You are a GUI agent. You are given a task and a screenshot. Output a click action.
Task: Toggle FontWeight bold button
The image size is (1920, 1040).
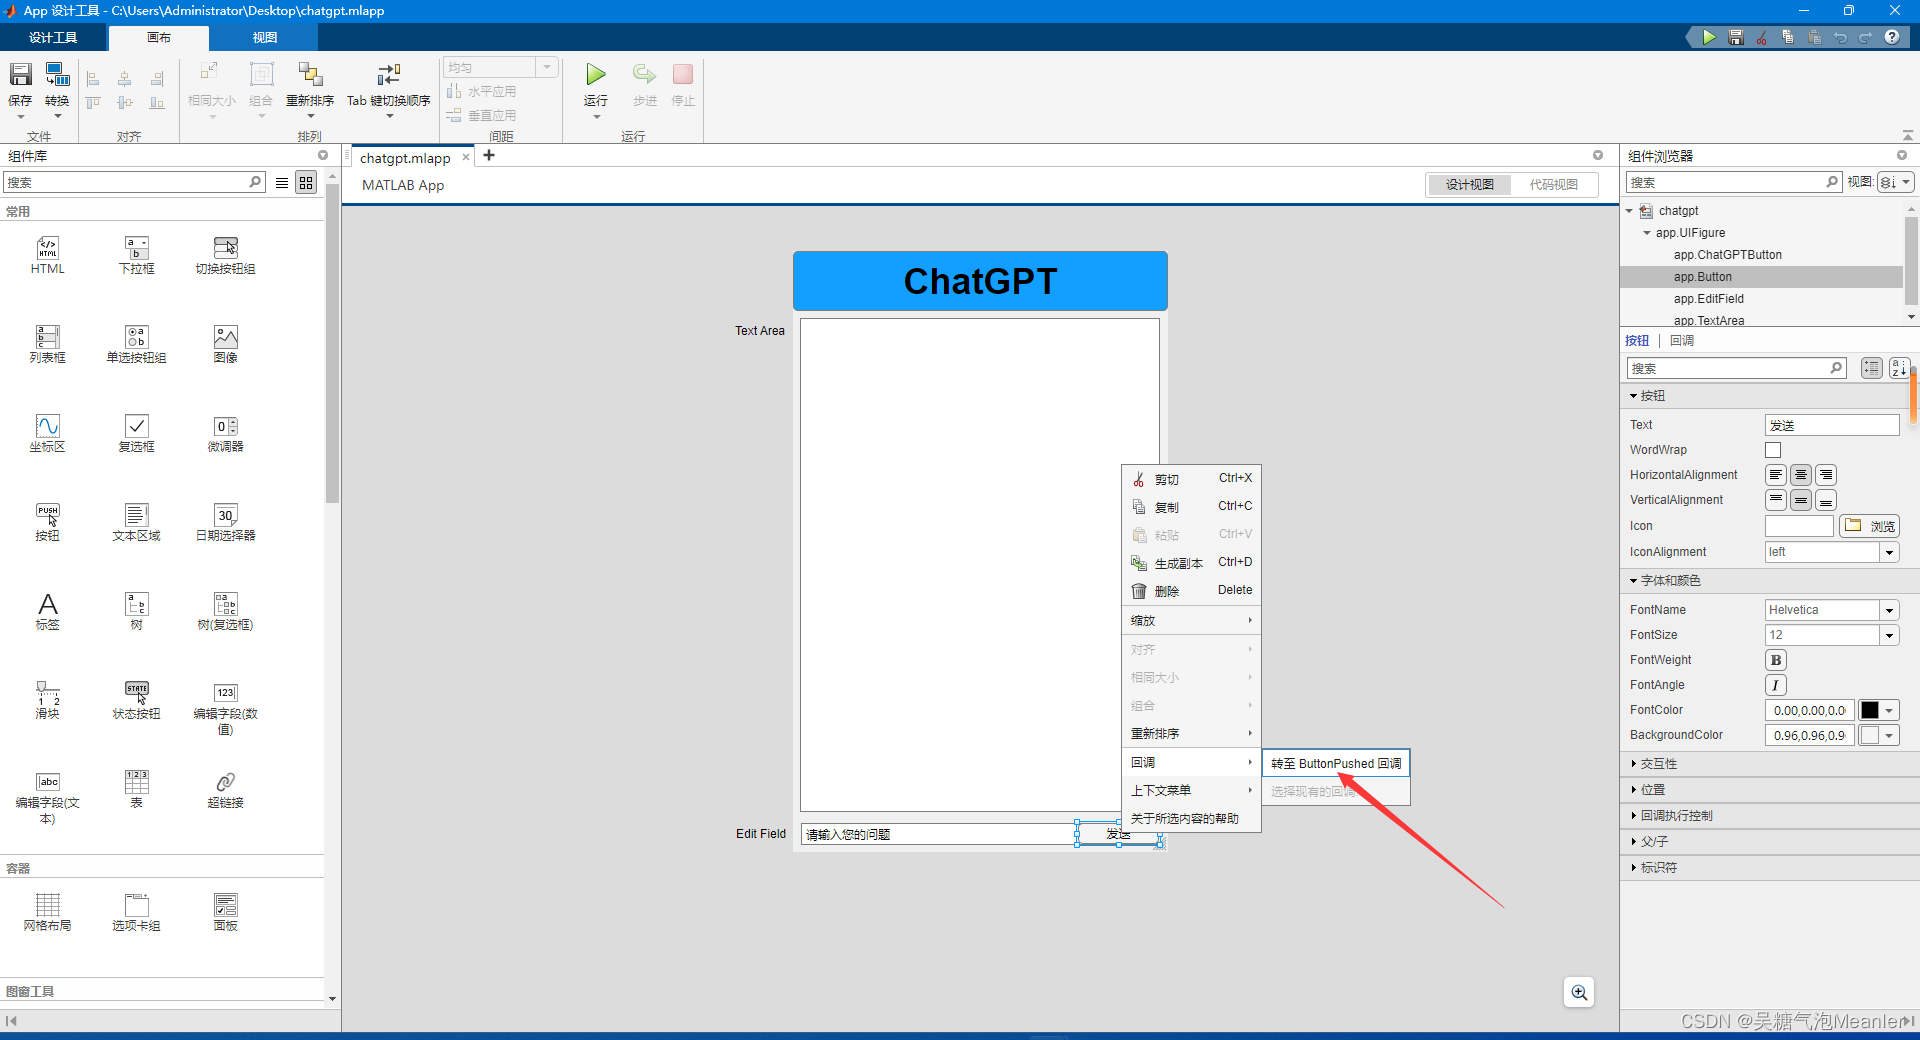(x=1776, y=660)
